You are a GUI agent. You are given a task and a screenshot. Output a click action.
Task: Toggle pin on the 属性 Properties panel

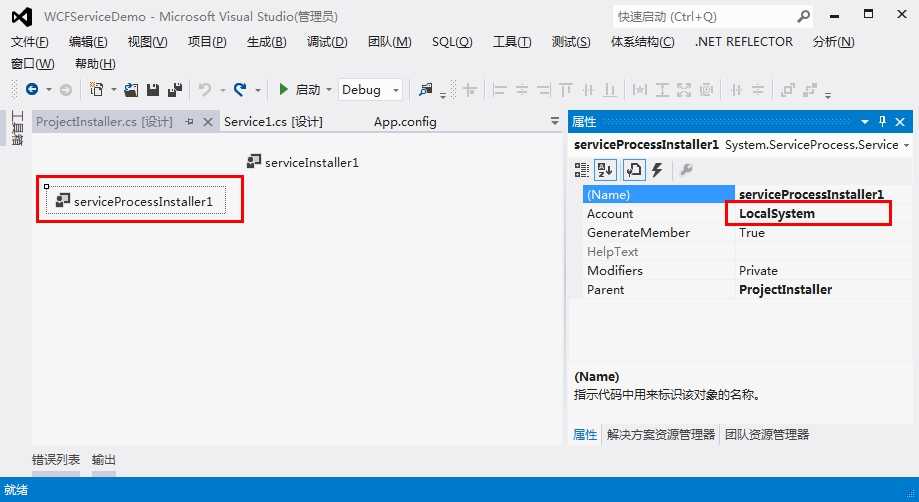tap(883, 121)
